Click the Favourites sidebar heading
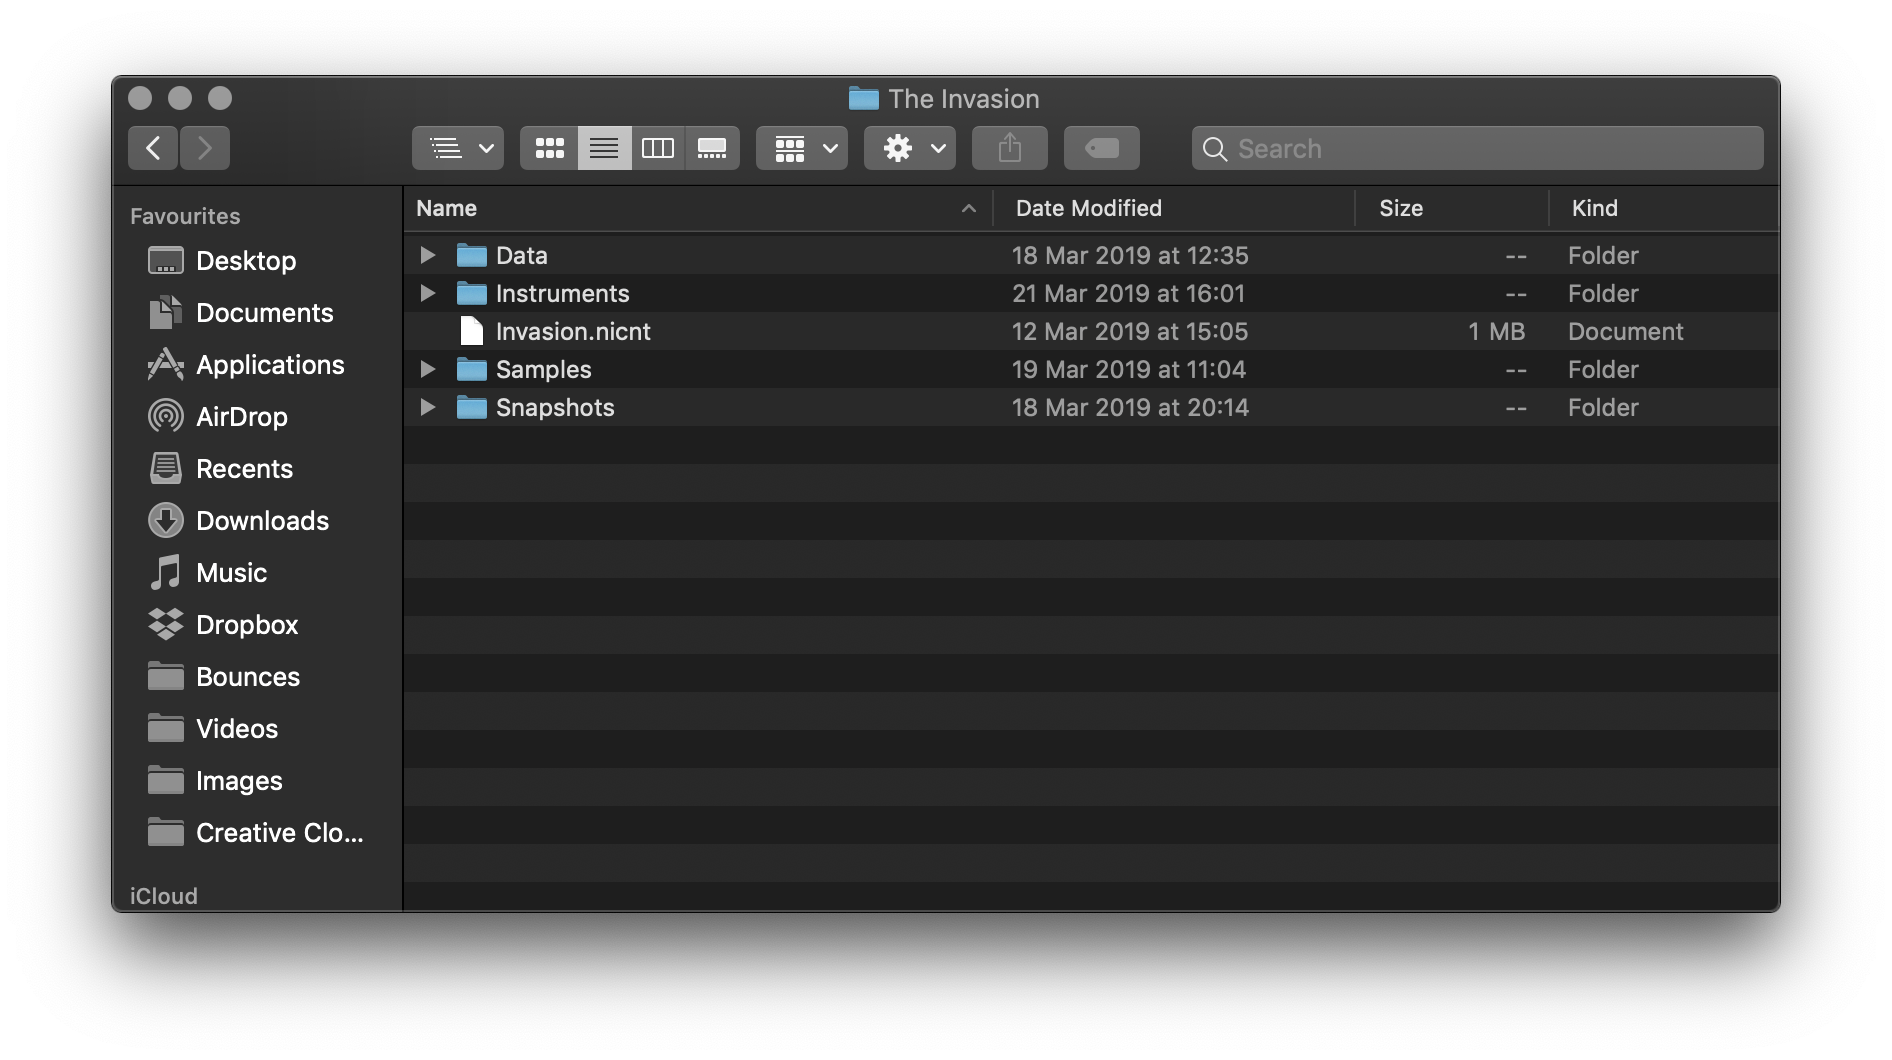This screenshot has width=1892, height=1060. (x=185, y=216)
